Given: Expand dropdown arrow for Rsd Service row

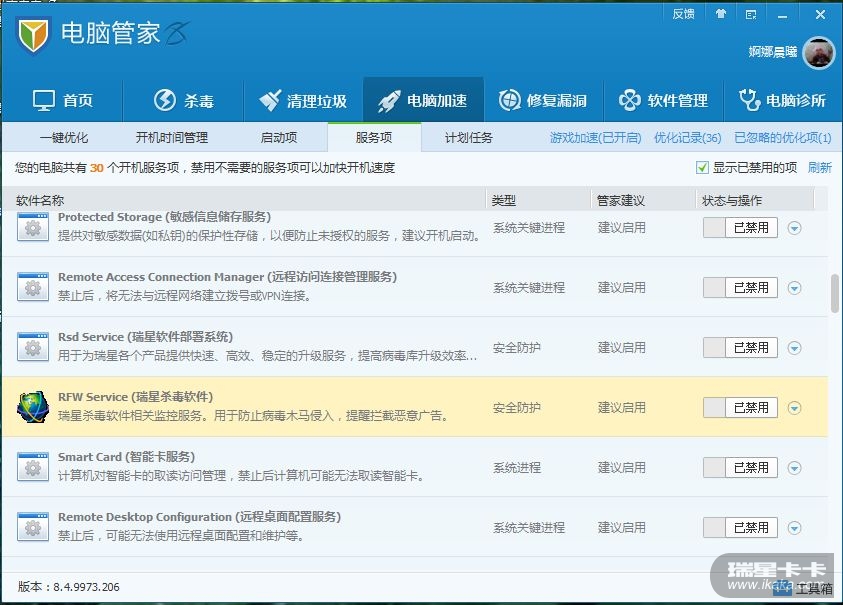Looking at the screenshot, I should (x=795, y=348).
